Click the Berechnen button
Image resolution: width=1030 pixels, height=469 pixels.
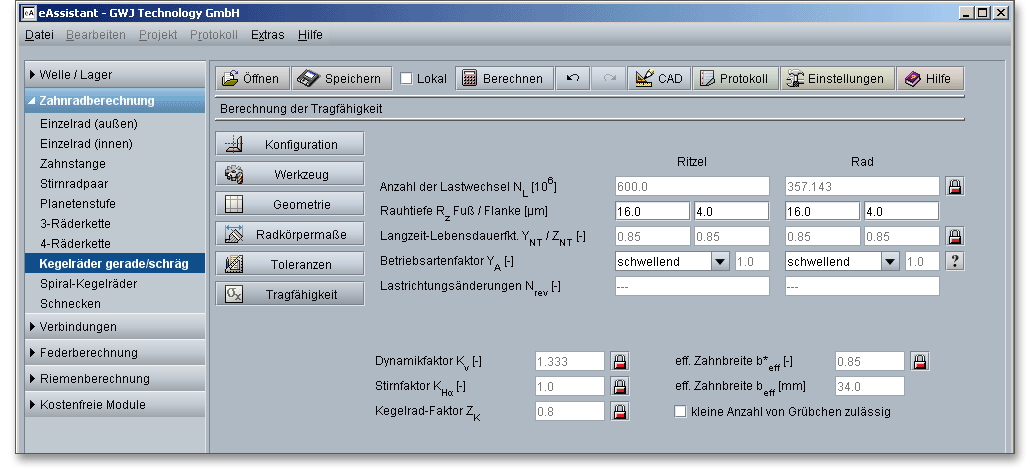coord(503,79)
